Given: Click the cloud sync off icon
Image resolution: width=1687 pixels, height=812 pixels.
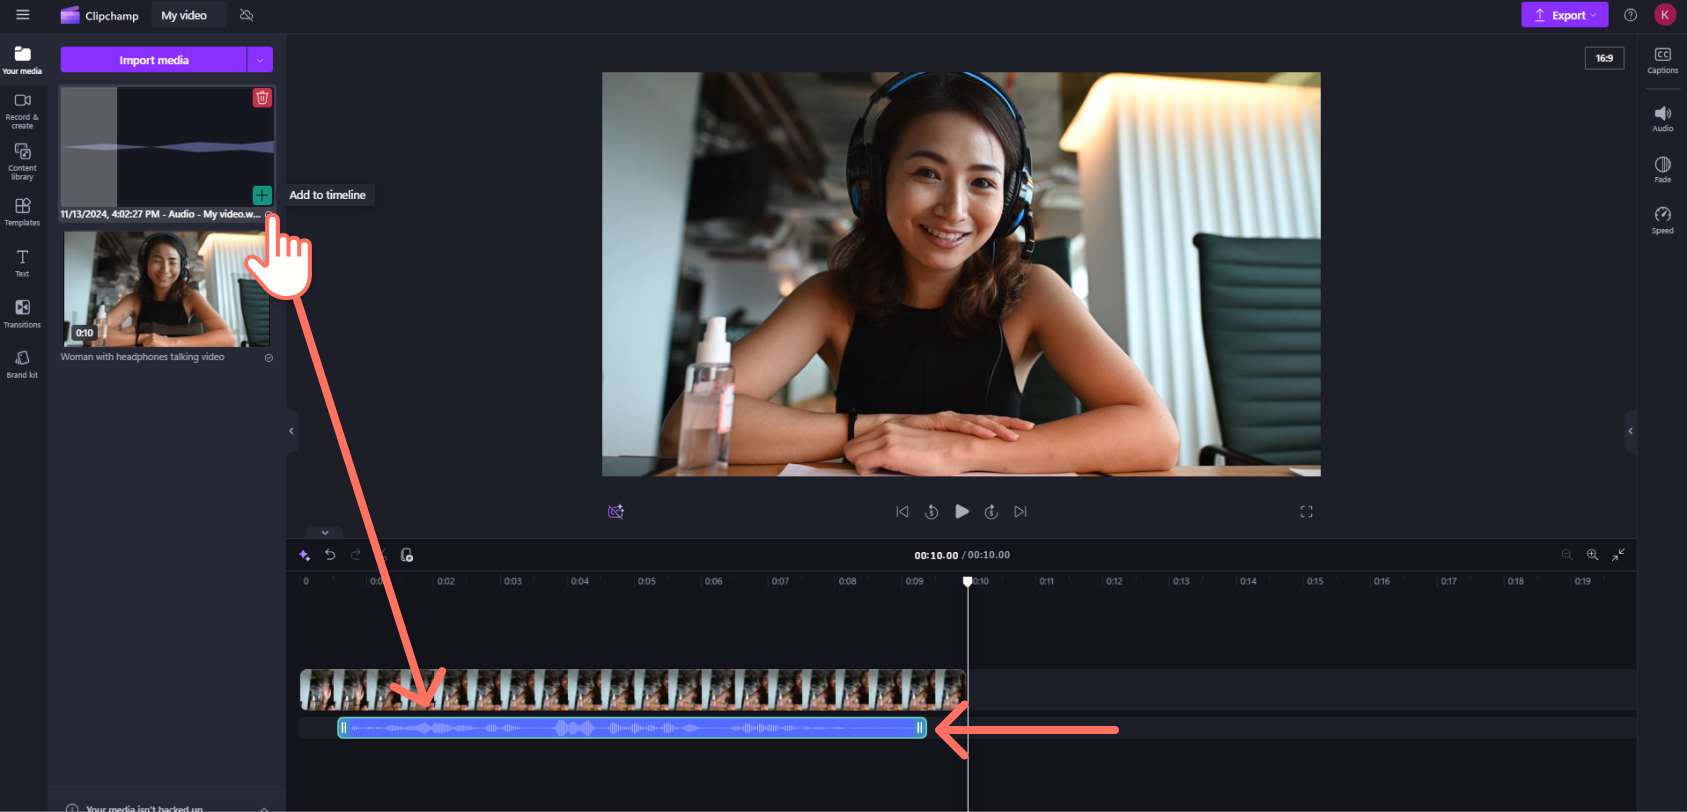Looking at the screenshot, I should point(246,15).
